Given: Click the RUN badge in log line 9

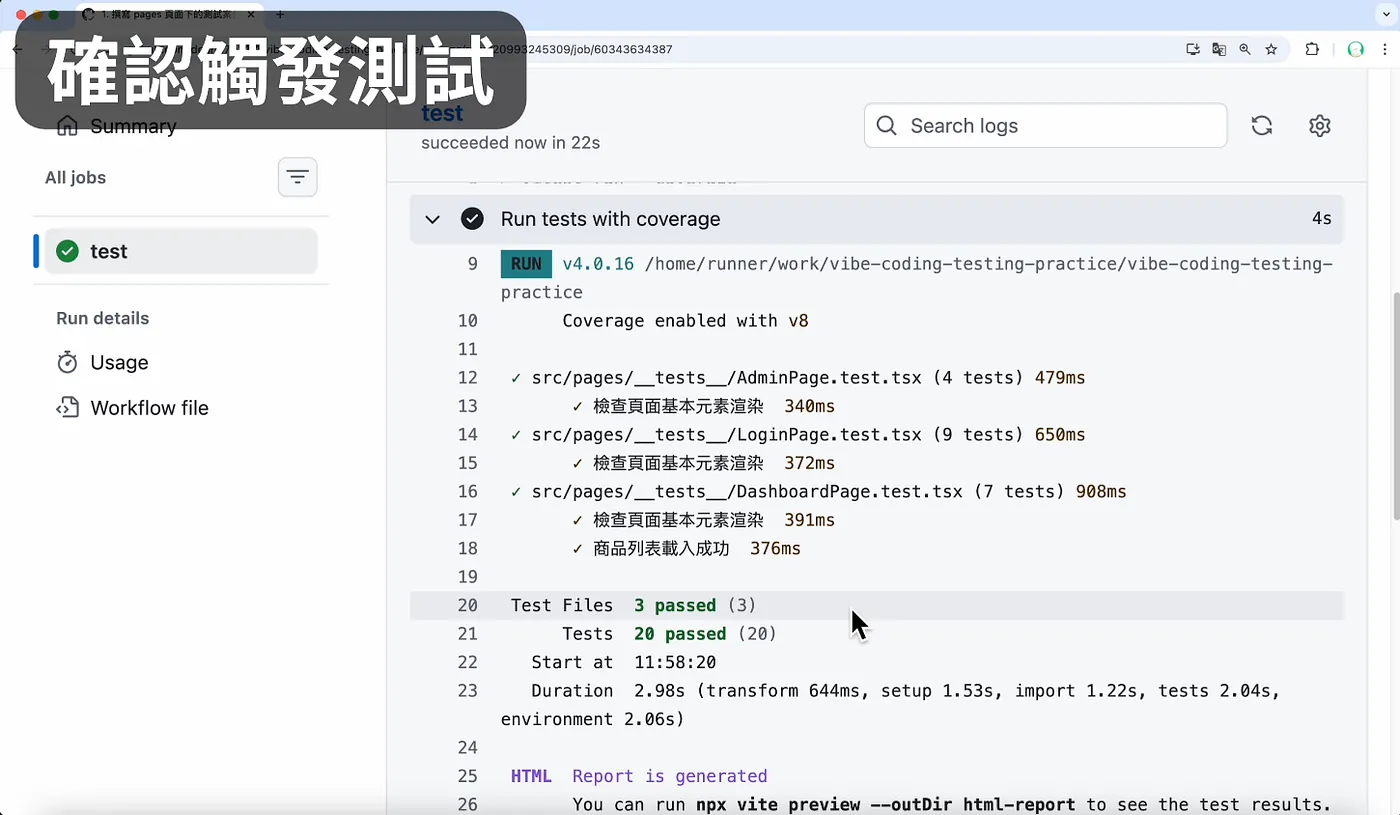Looking at the screenshot, I should (x=526, y=264).
